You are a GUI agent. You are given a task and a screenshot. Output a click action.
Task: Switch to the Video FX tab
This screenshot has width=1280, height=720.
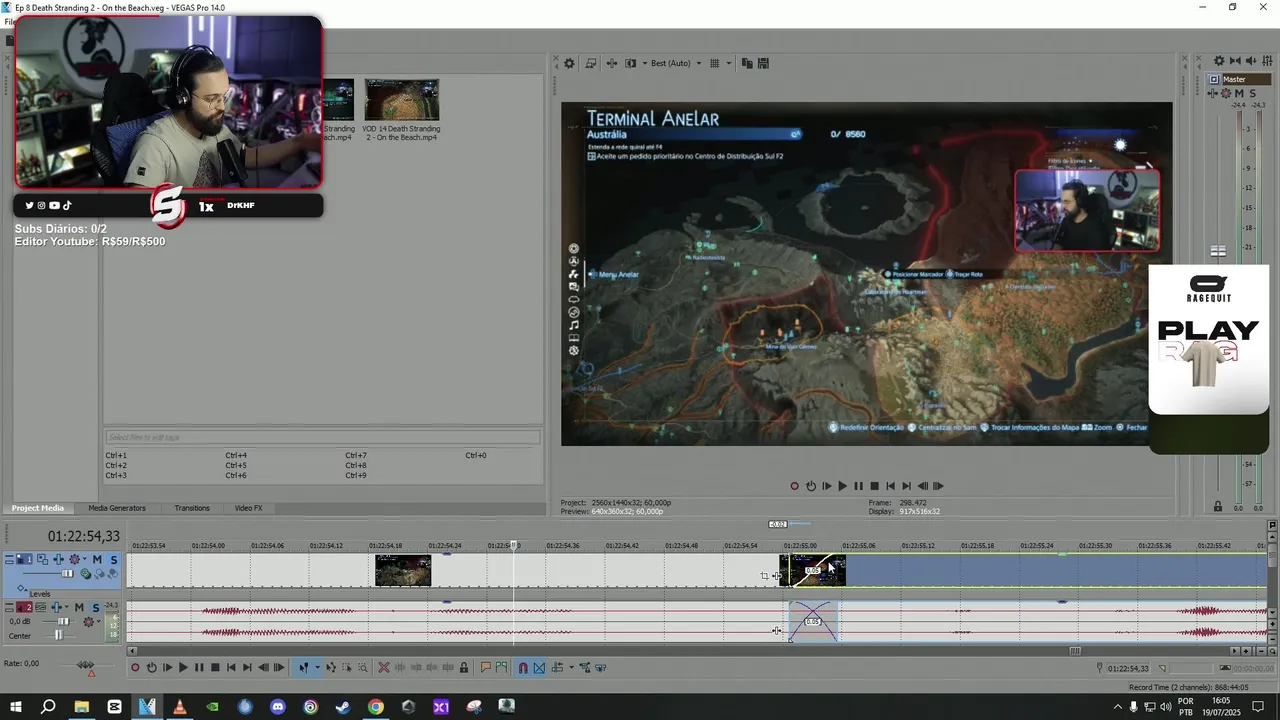click(249, 508)
